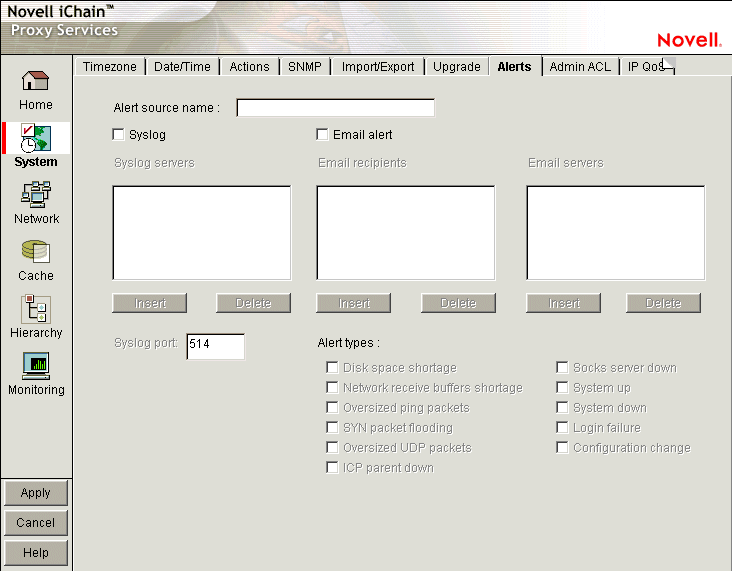Viewport: 732px width, 571px height.
Task: Click the Cancel button
Action: [x=35, y=522]
